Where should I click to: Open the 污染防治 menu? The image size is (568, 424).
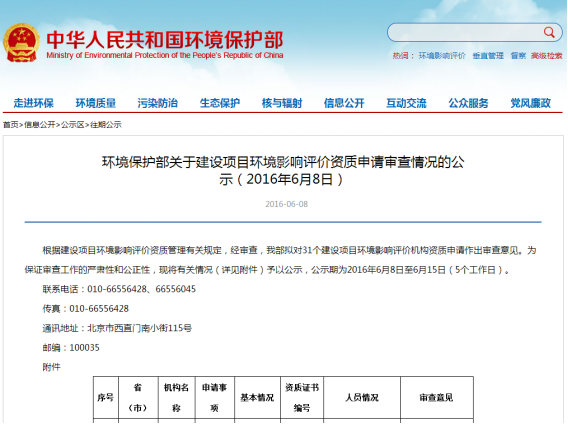158,103
